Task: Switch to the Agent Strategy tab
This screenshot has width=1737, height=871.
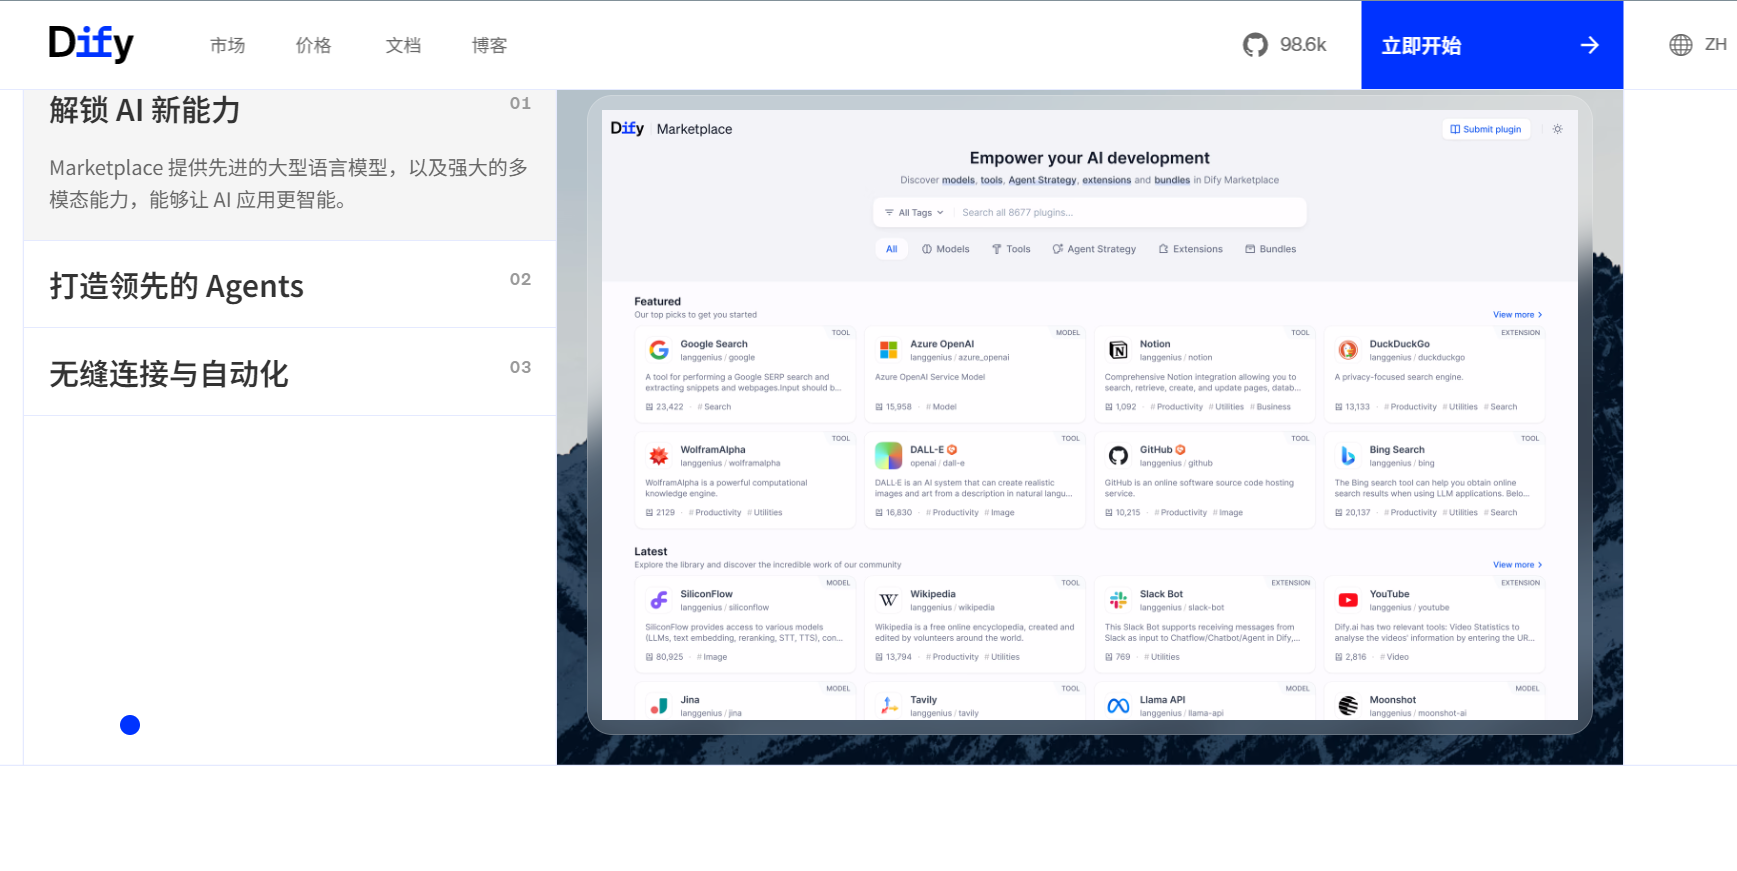Action: pos(1094,249)
